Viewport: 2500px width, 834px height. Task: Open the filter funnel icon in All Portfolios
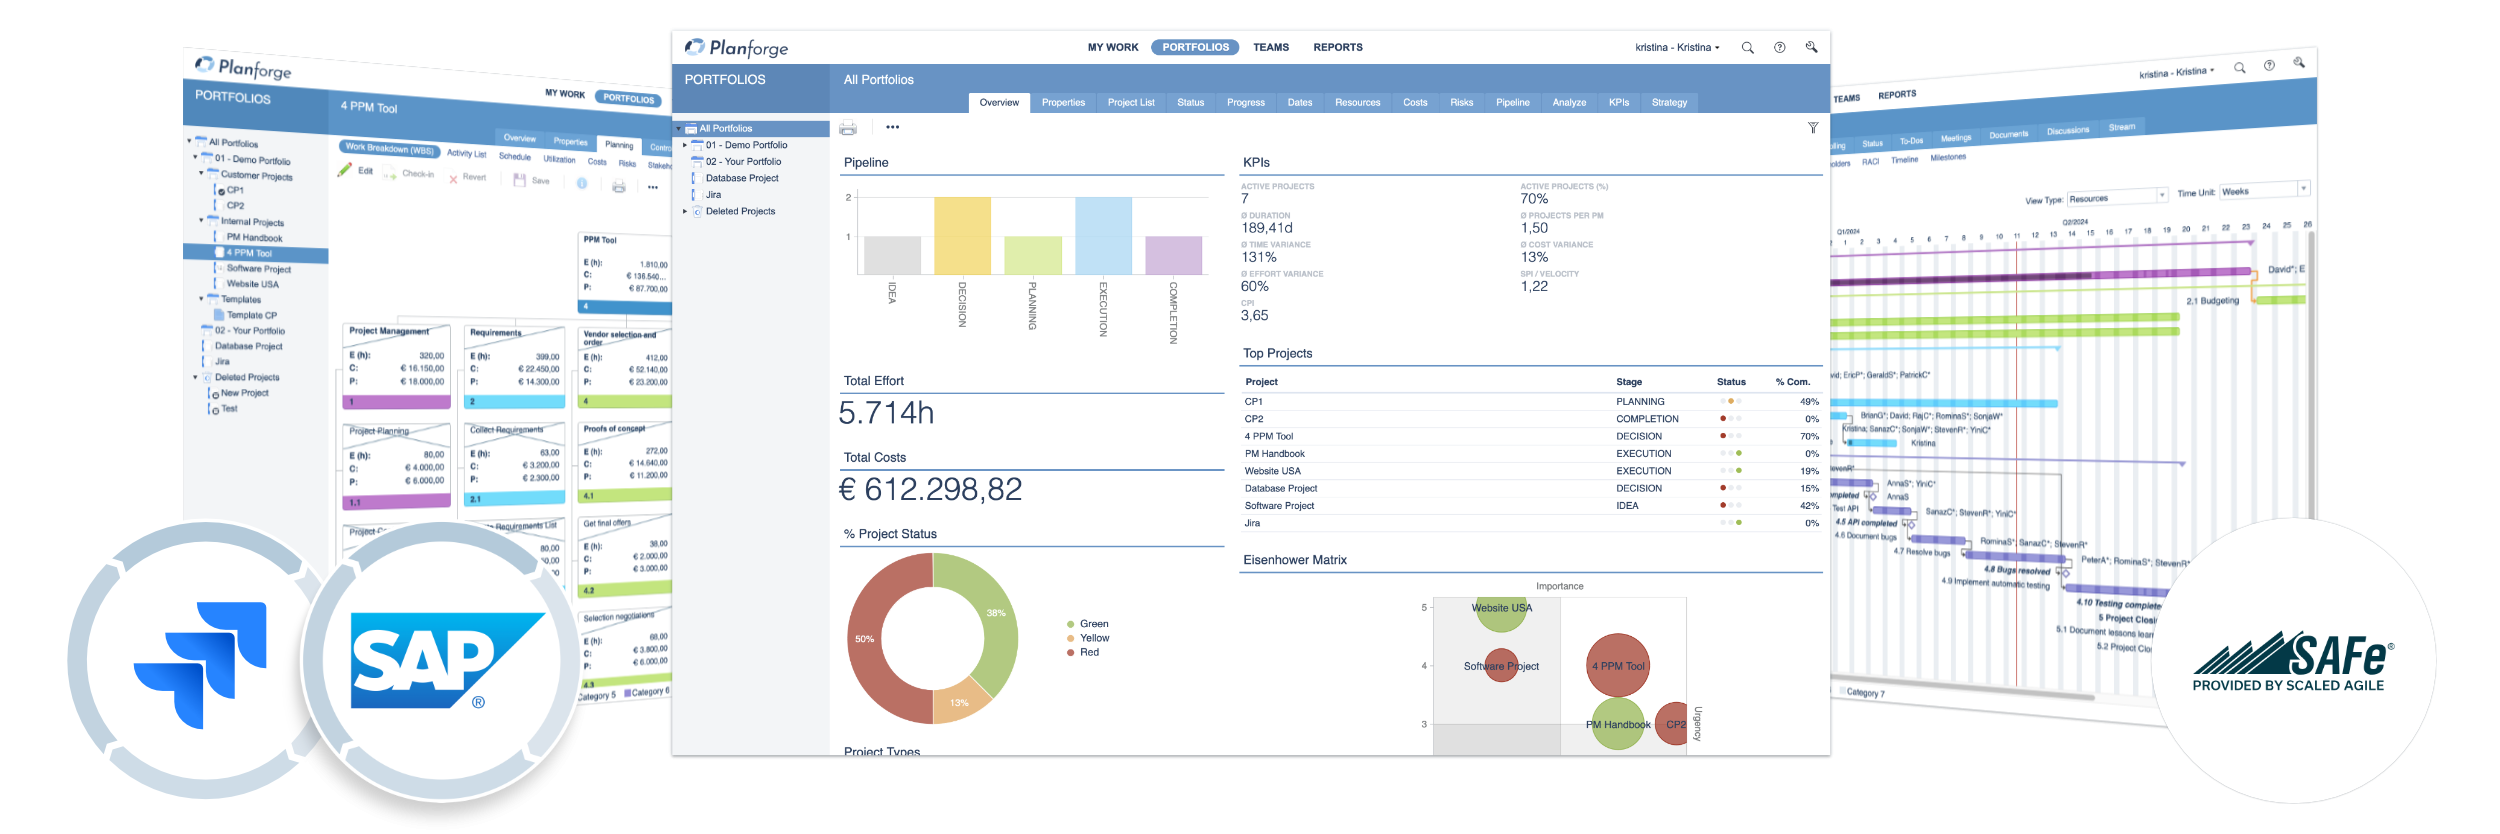click(x=1813, y=128)
